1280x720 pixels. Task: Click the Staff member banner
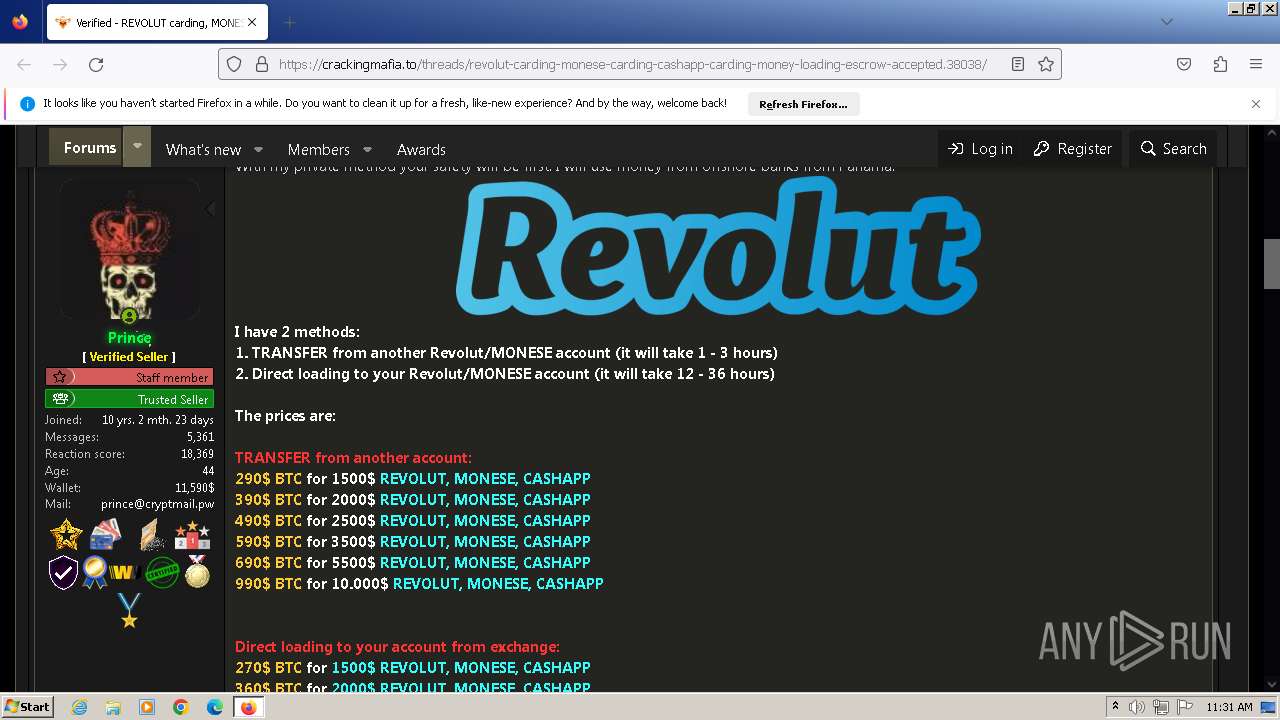129,377
